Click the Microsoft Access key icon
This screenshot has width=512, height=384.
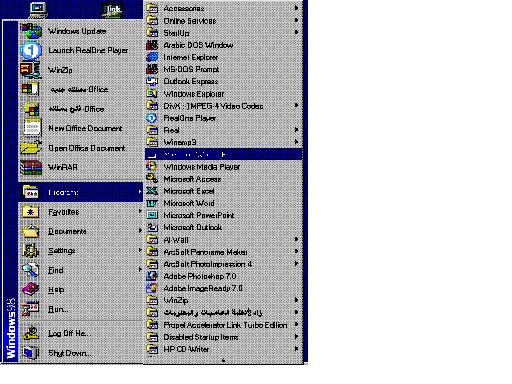point(152,179)
